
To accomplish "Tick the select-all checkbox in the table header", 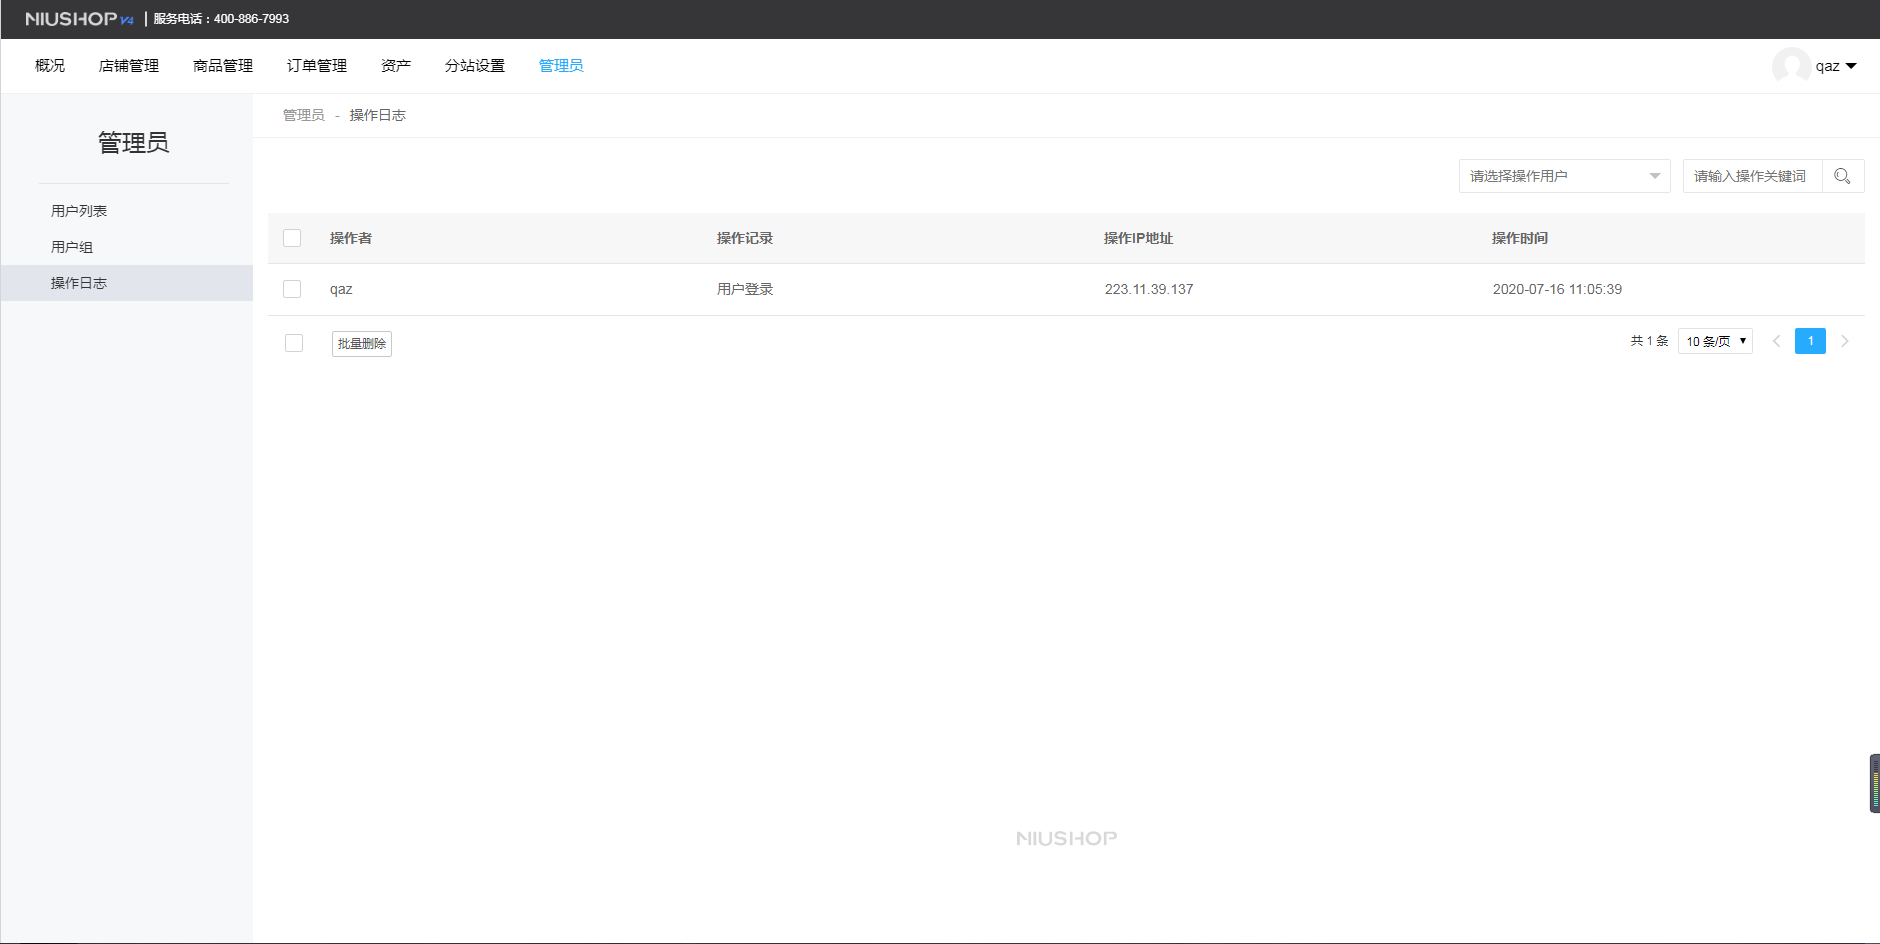I will coord(292,238).
